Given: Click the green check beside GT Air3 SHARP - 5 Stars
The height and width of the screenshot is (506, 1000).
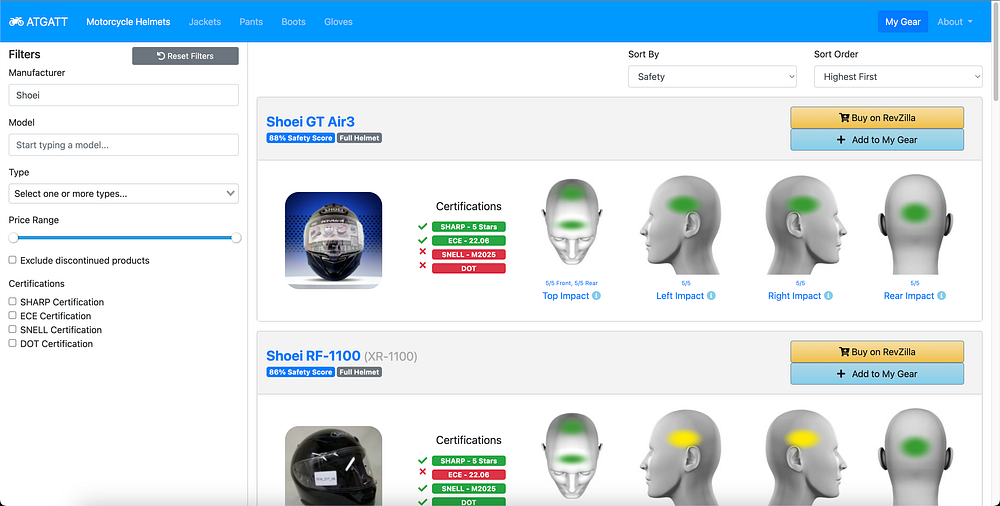Looking at the screenshot, I should coord(422,227).
